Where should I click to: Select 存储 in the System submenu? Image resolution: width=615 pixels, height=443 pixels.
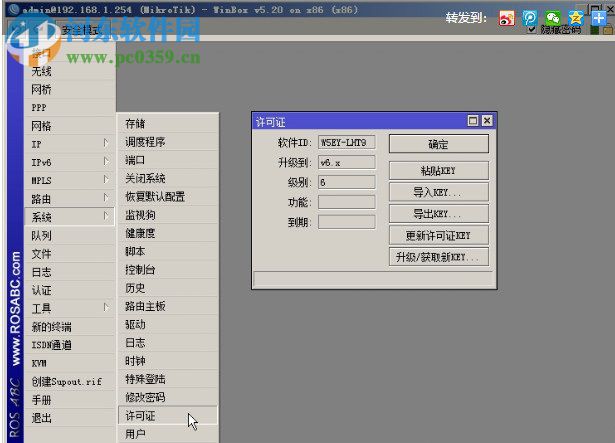[x=167, y=124]
